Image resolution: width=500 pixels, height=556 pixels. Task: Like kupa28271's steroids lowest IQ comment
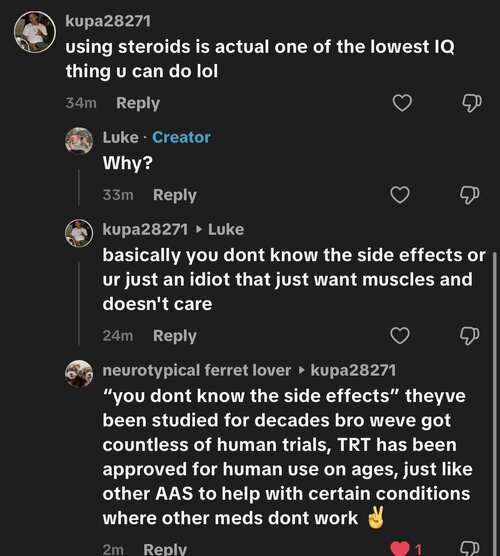[402, 103]
